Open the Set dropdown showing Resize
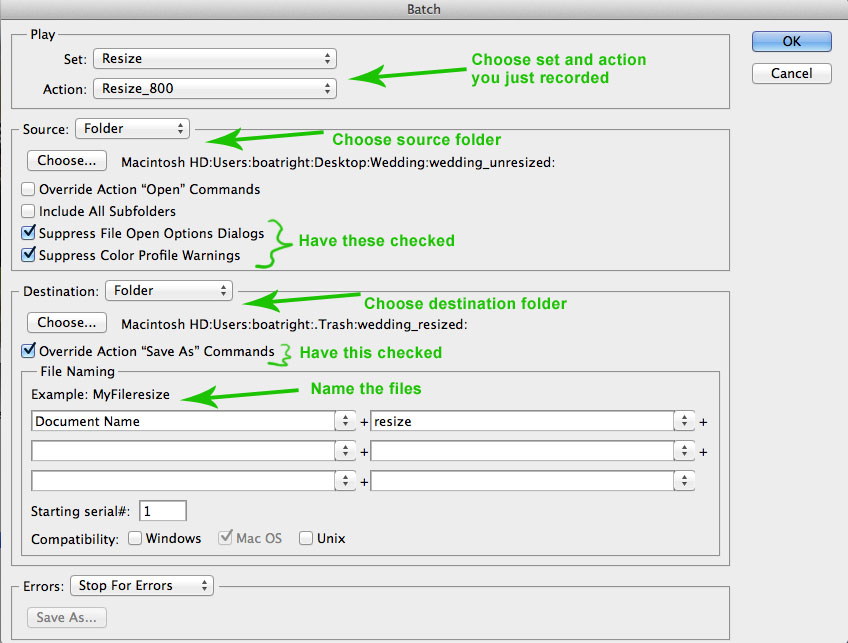Image resolution: width=848 pixels, height=643 pixels. pyautogui.click(x=215, y=58)
